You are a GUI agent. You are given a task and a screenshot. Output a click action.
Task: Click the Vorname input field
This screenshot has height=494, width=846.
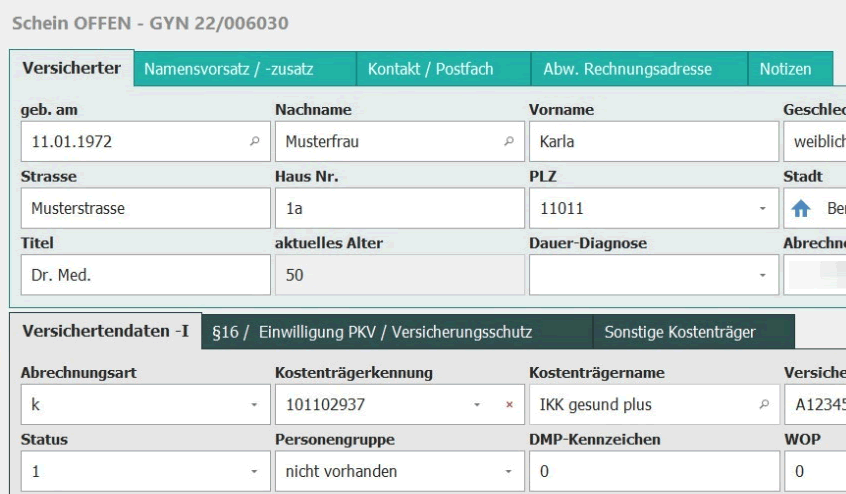(653, 142)
